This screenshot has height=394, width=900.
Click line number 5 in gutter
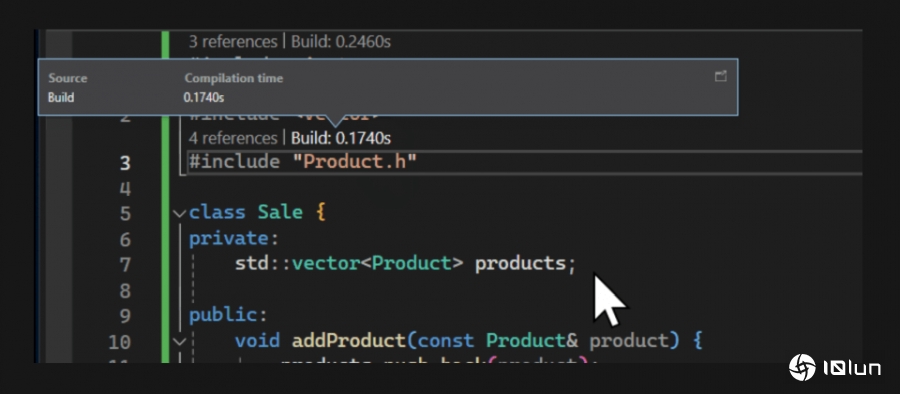pos(125,214)
